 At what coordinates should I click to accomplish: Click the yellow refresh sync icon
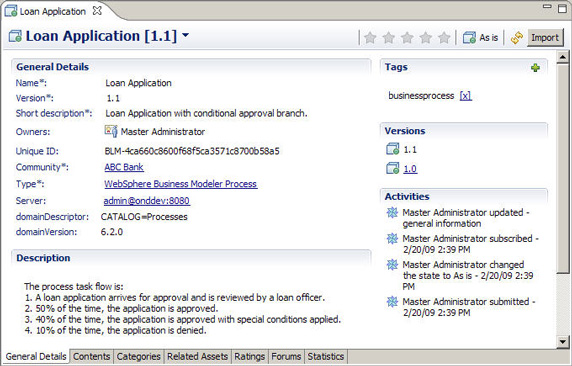tap(517, 38)
